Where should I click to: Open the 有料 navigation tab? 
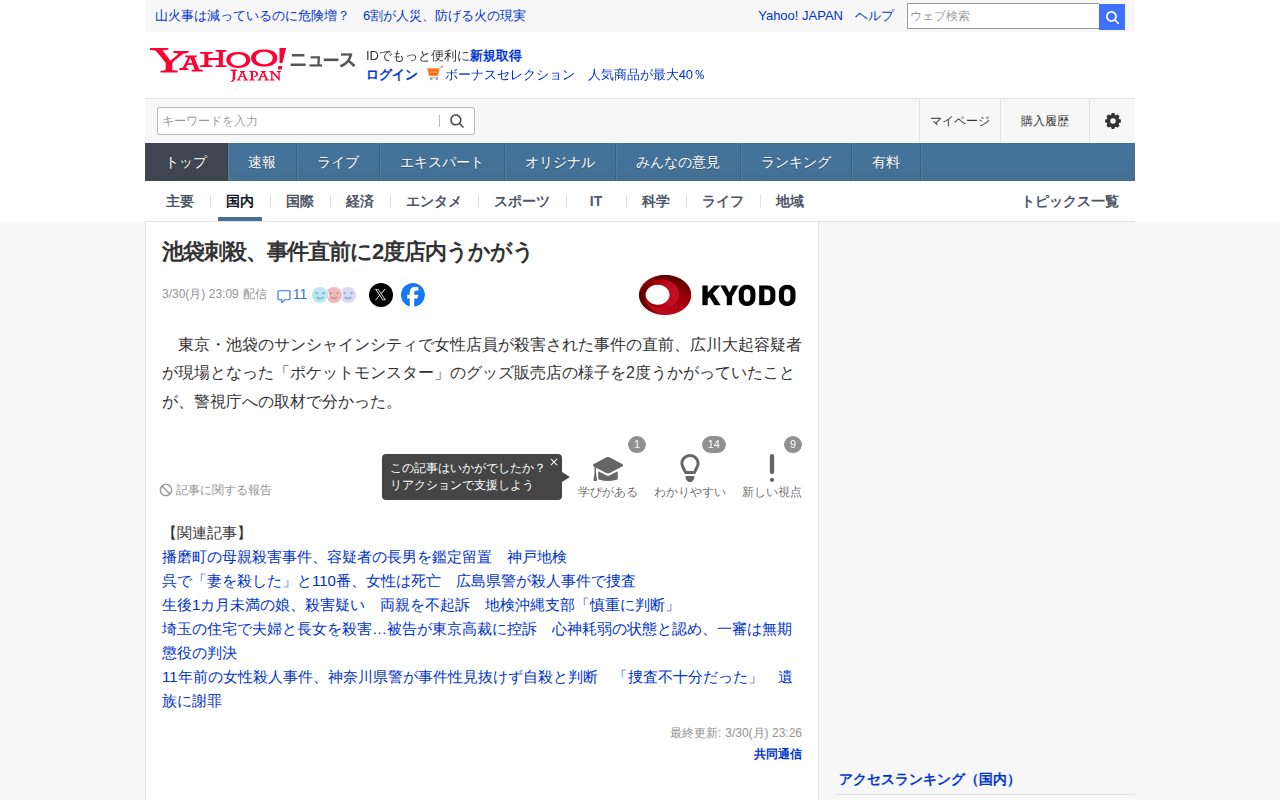[x=886, y=162]
